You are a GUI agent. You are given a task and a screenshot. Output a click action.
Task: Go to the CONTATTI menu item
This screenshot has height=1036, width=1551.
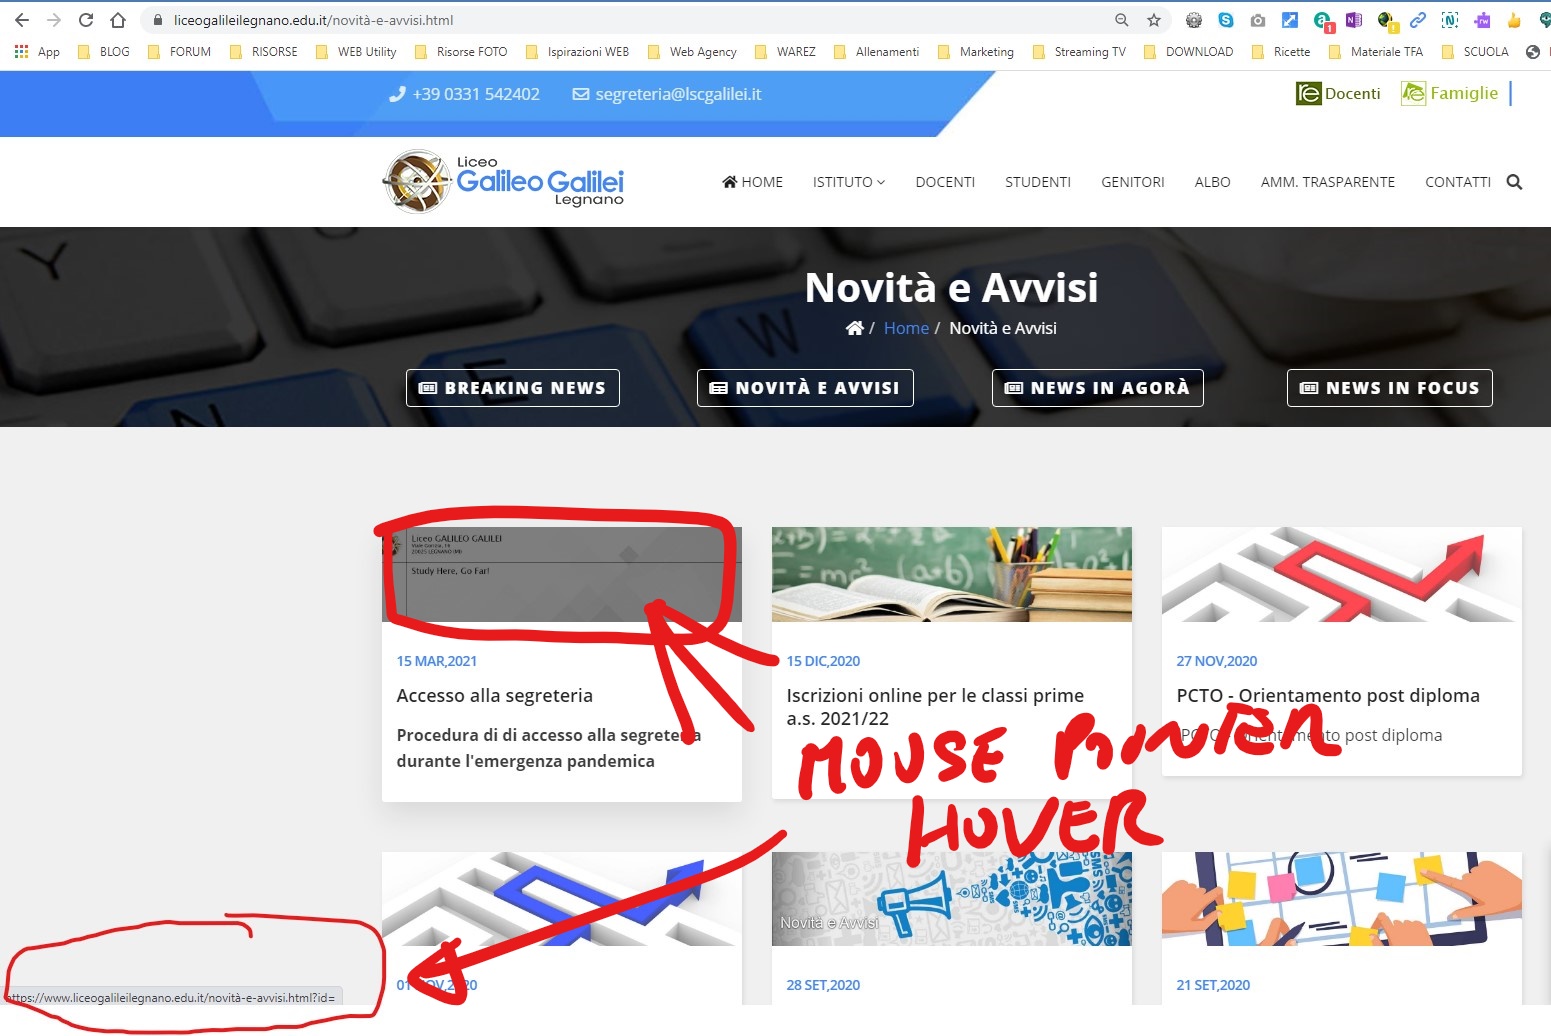click(x=1457, y=182)
